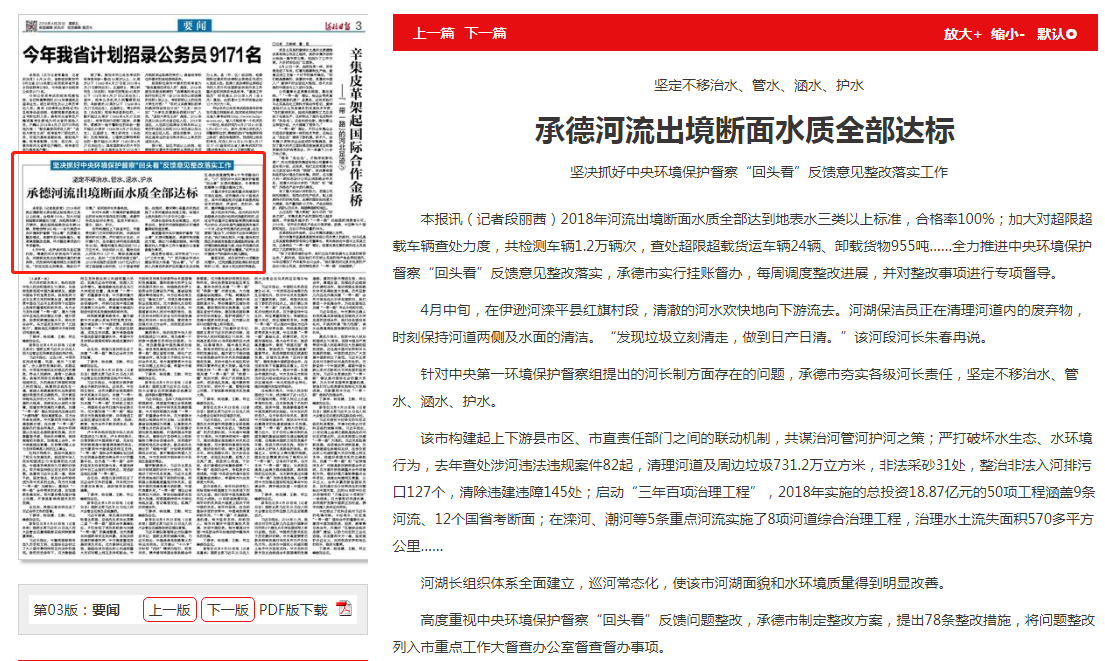The height and width of the screenshot is (661, 1105).
Task: Click the subtitle 坚定不移治水、管水、涵水、护水
Action: (744, 86)
